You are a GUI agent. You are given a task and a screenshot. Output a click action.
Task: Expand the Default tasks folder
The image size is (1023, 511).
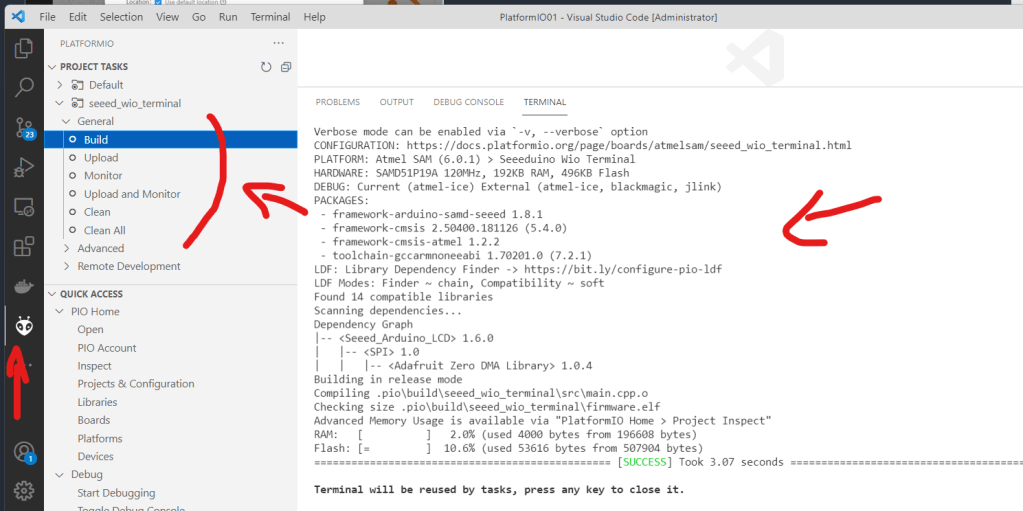pos(61,85)
